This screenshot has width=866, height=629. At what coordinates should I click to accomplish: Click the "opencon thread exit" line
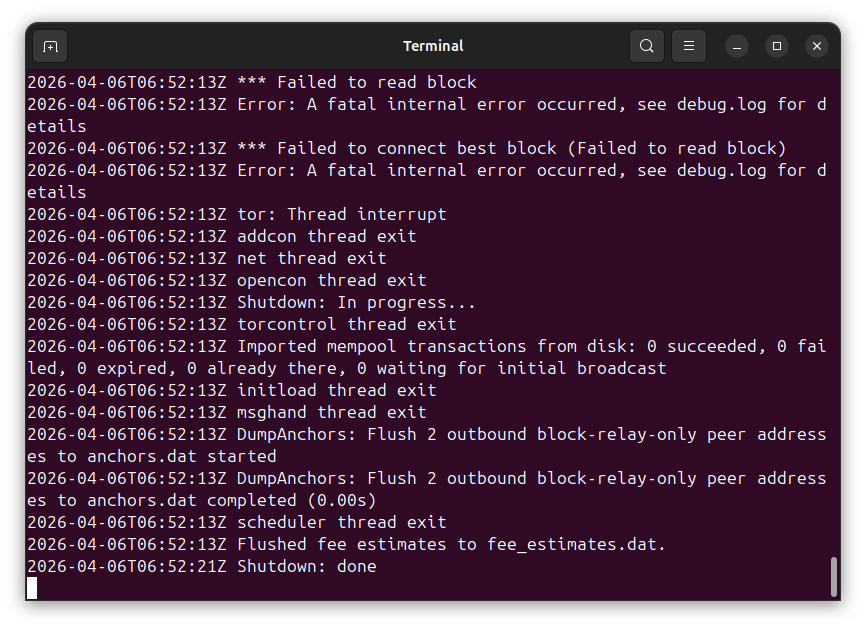331,281
